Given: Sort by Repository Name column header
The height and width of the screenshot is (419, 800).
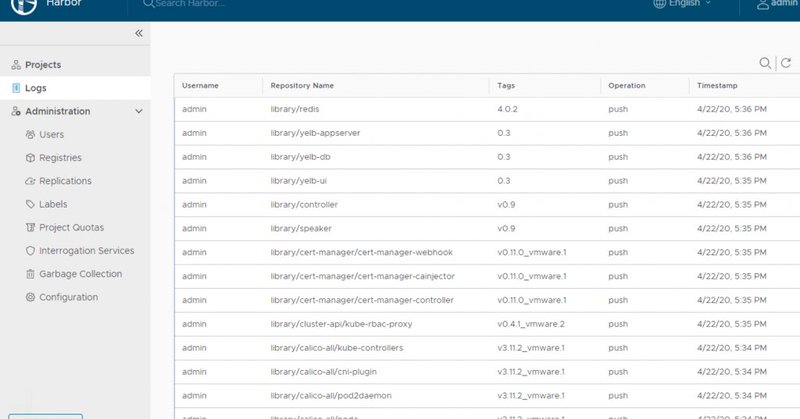Looking at the screenshot, I should coord(302,86).
